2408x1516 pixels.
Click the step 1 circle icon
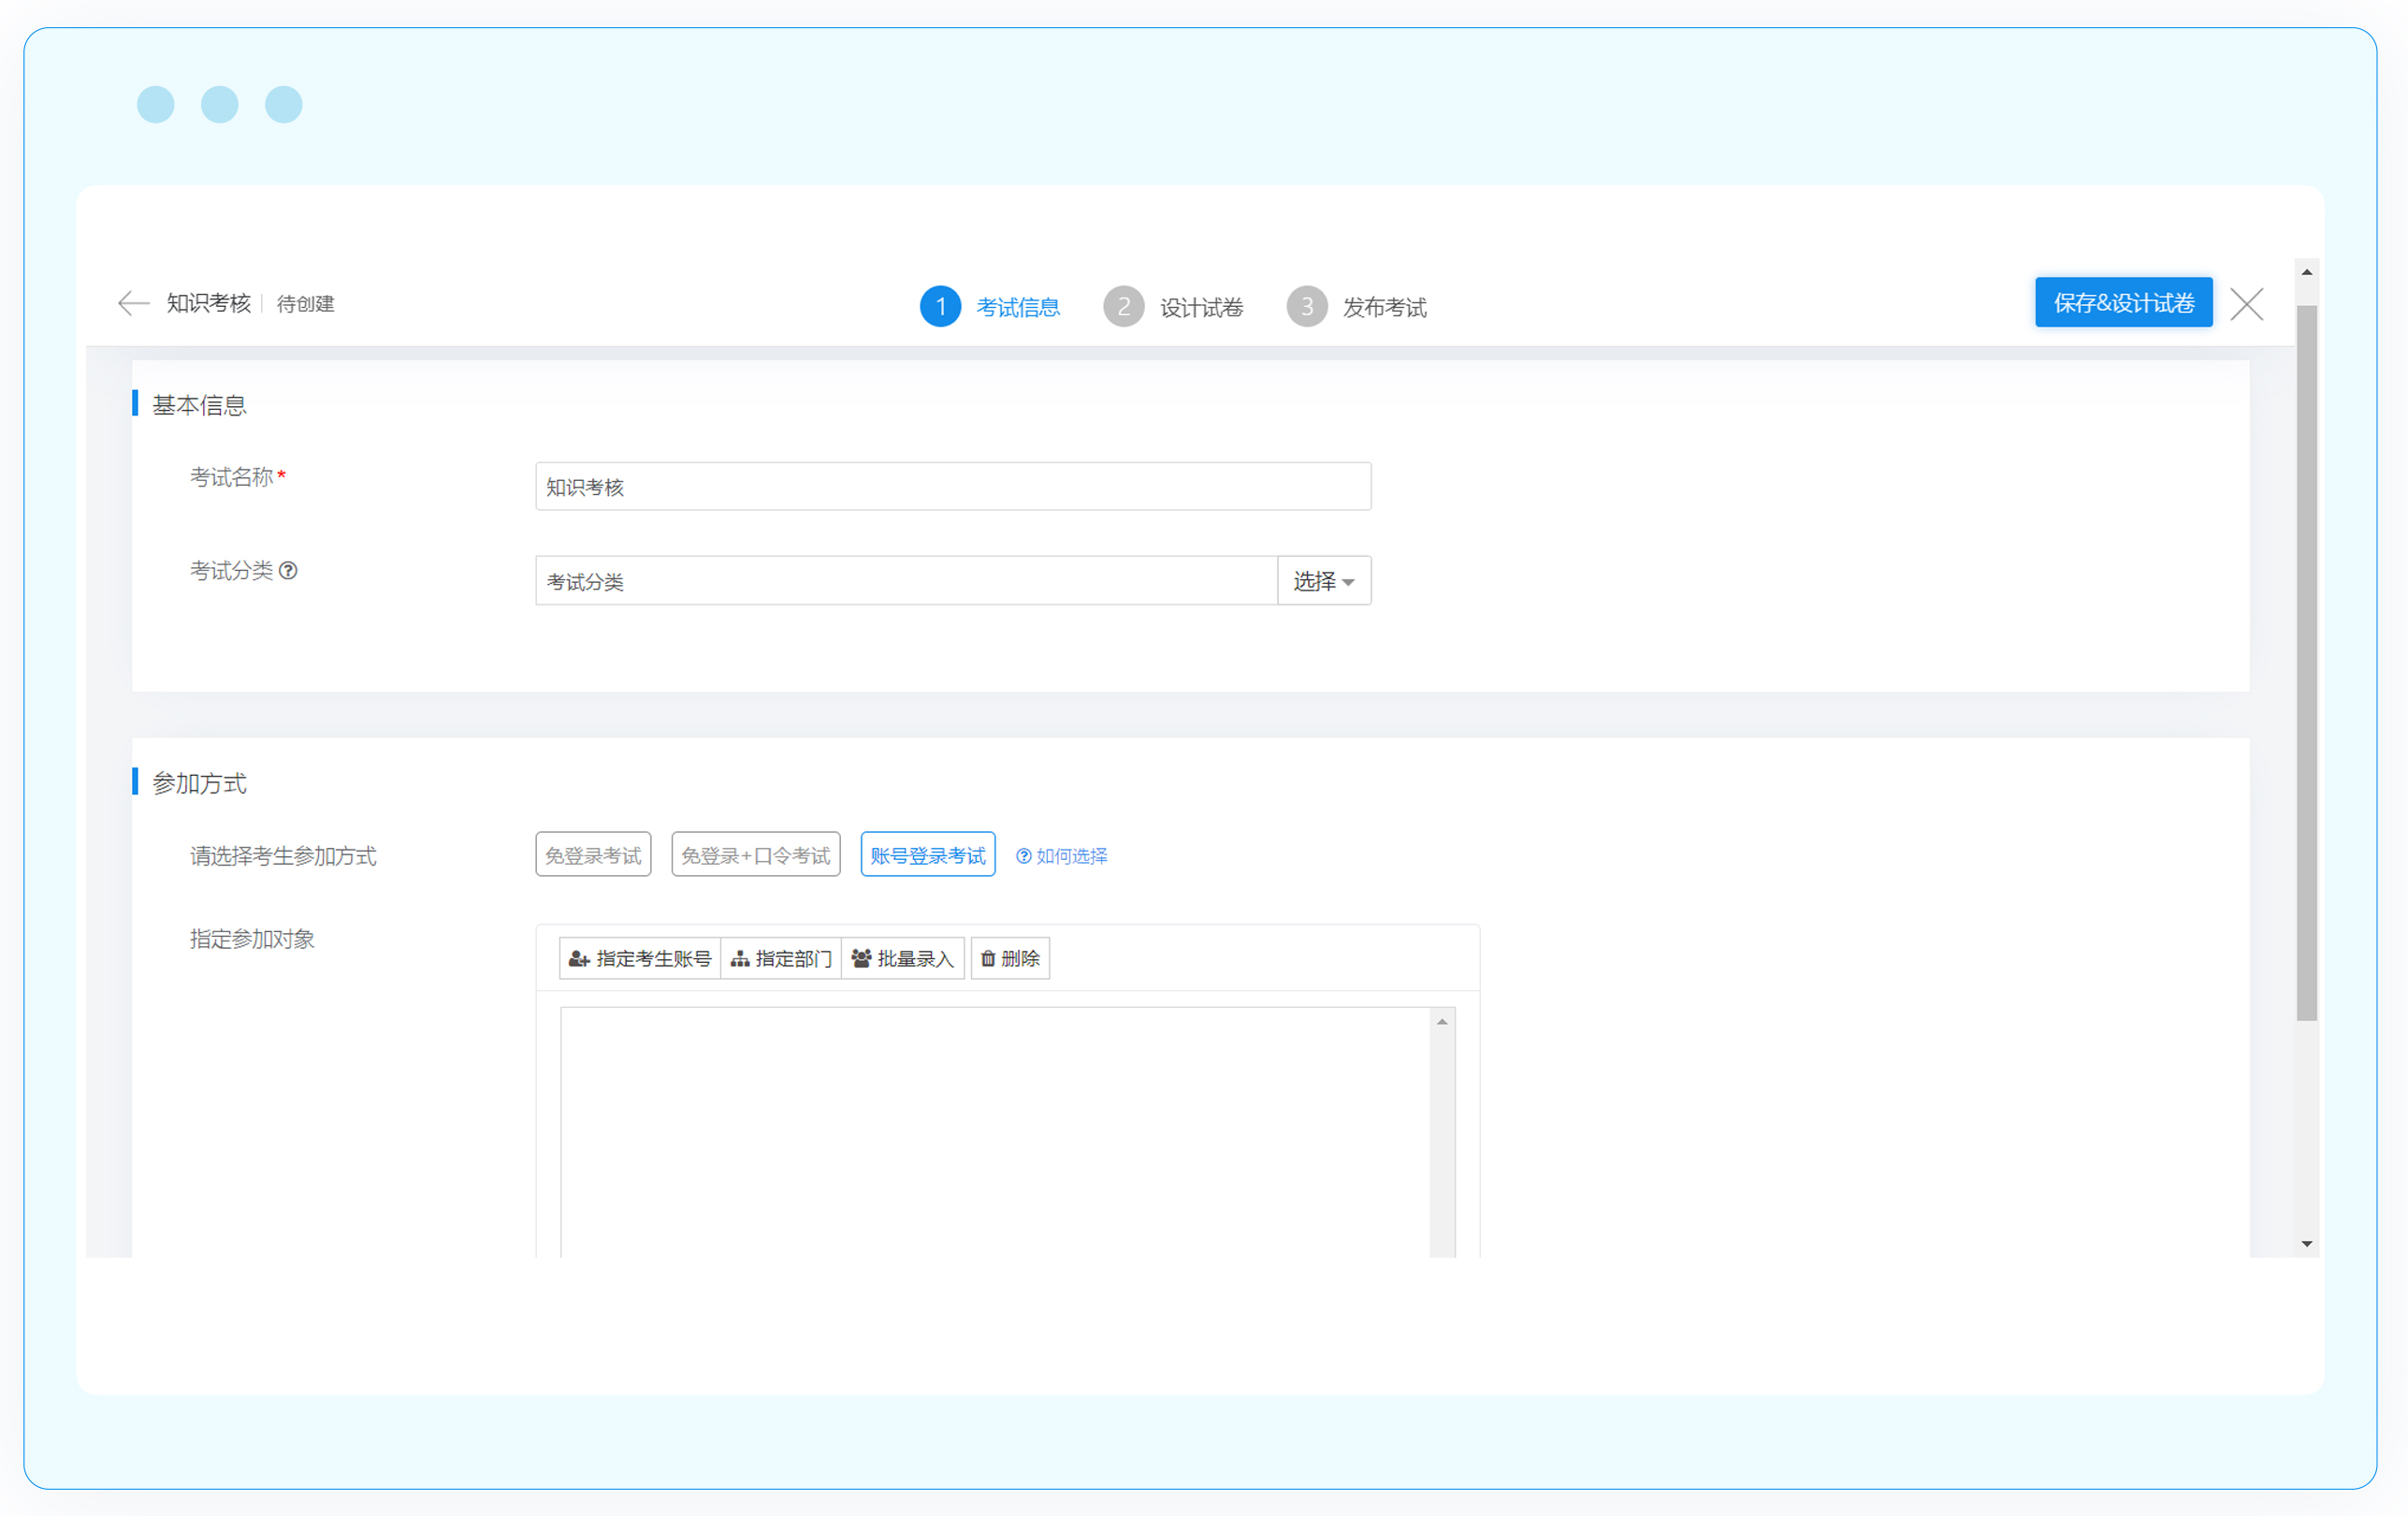tap(940, 306)
